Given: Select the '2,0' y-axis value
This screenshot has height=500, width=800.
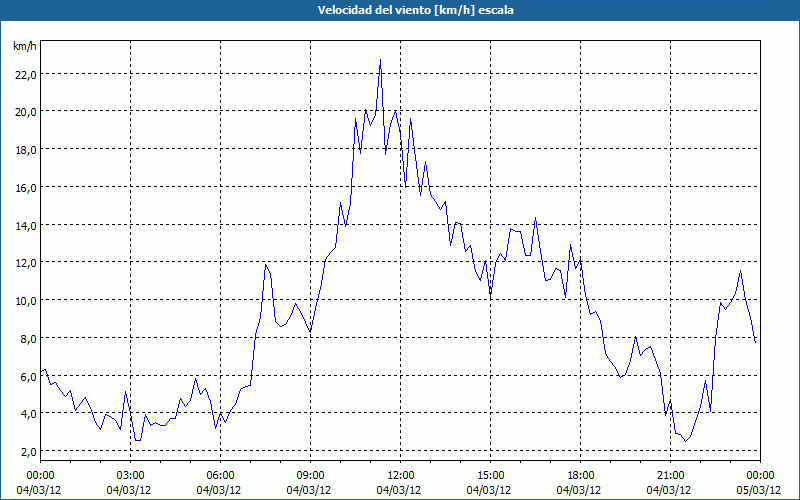Looking at the screenshot, I should 28,452.
